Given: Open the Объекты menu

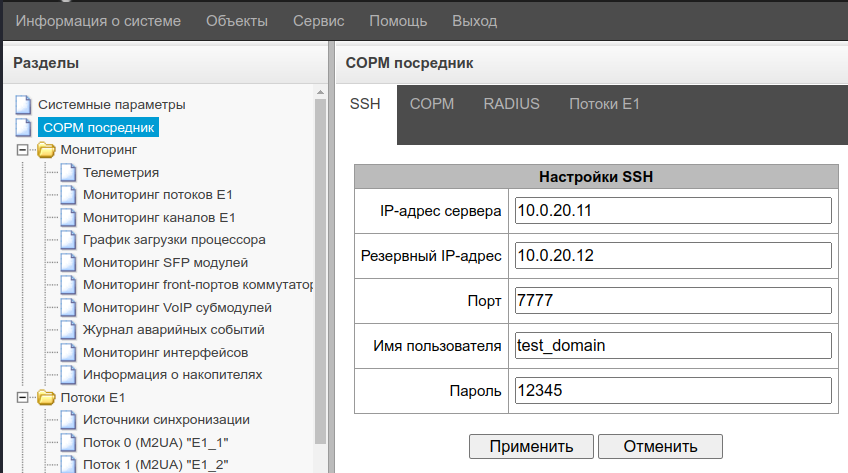Looking at the screenshot, I should tap(237, 21).
